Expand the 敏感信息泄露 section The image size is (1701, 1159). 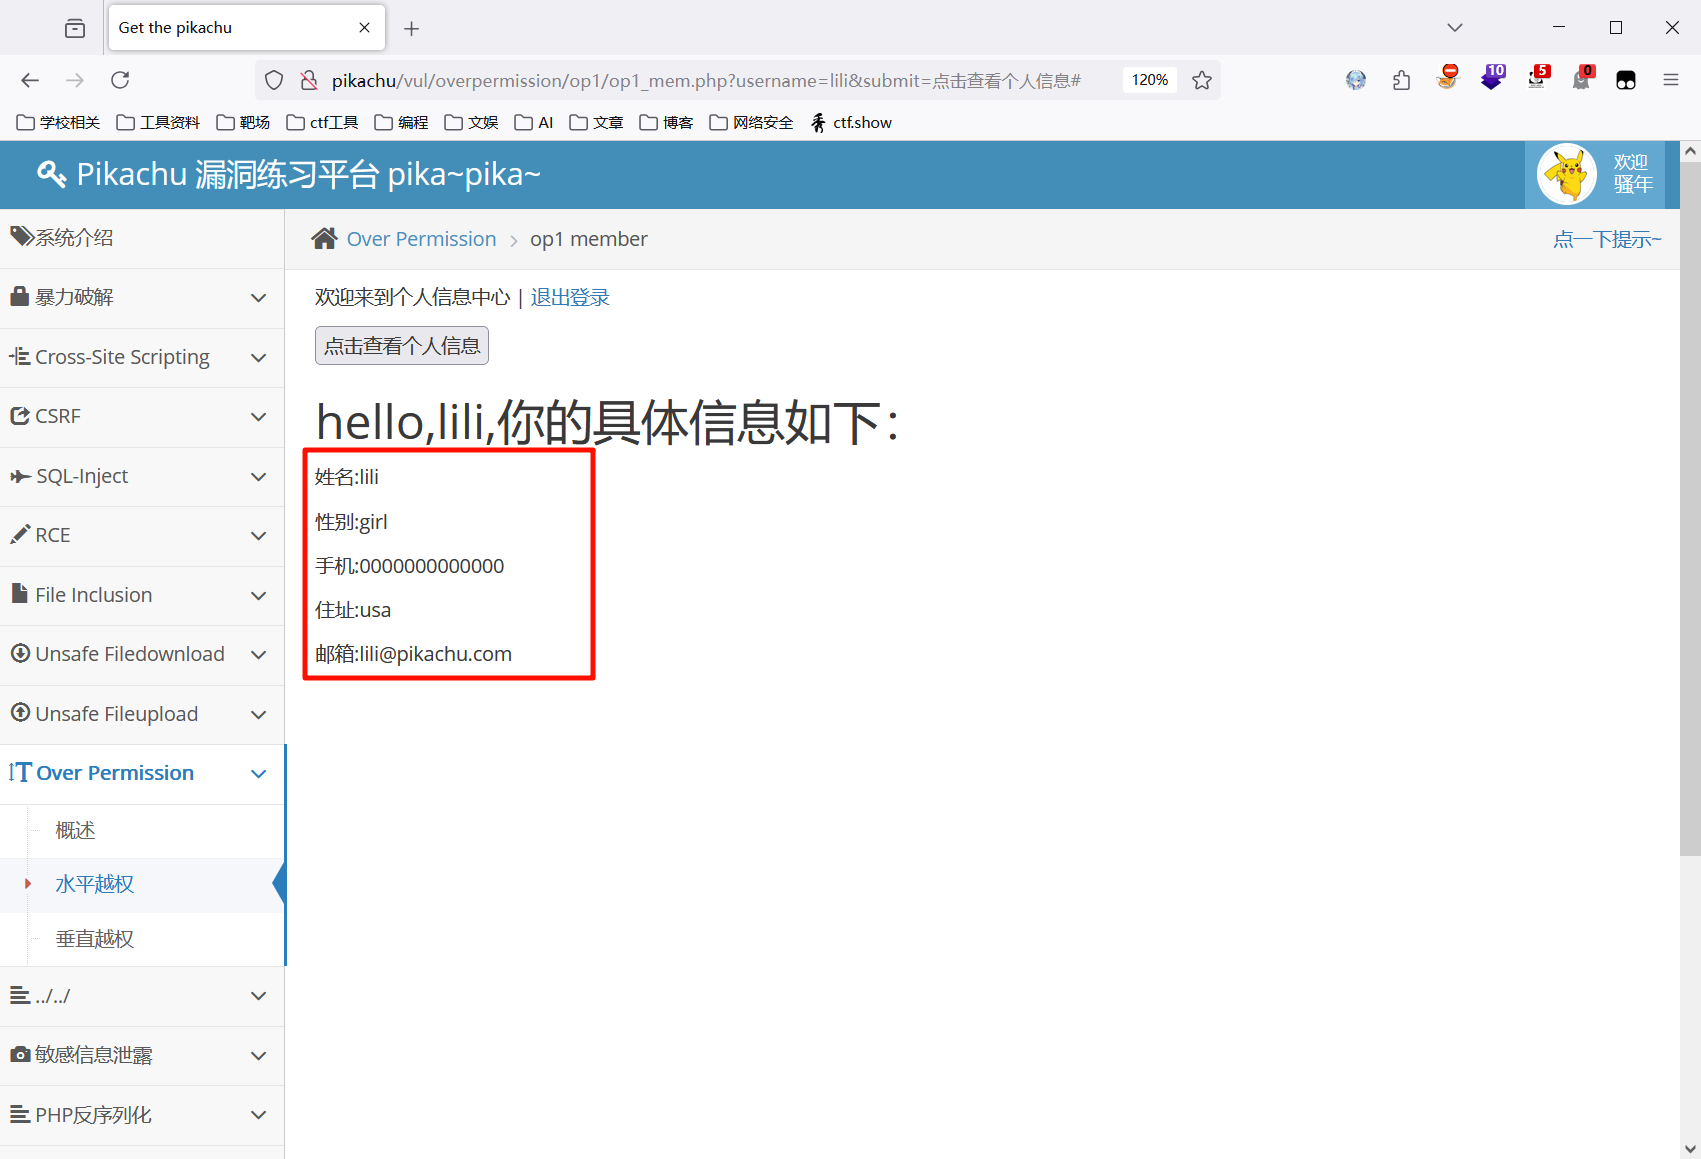(142, 1055)
